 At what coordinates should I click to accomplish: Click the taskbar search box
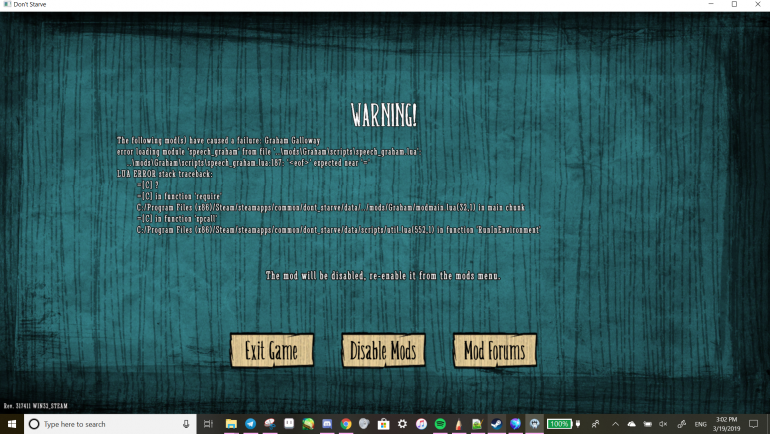coord(110,424)
